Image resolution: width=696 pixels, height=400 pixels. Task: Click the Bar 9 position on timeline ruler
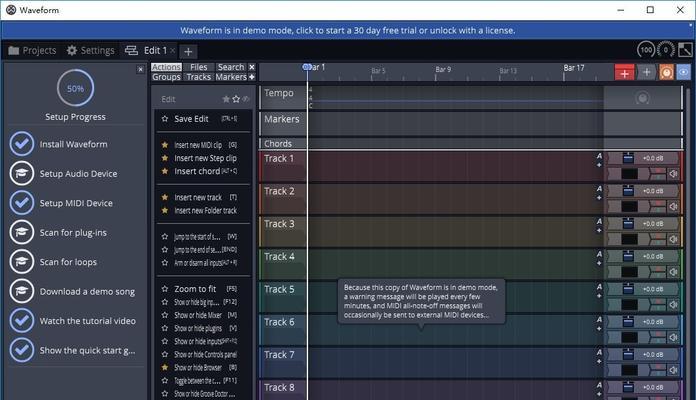(443, 70)
